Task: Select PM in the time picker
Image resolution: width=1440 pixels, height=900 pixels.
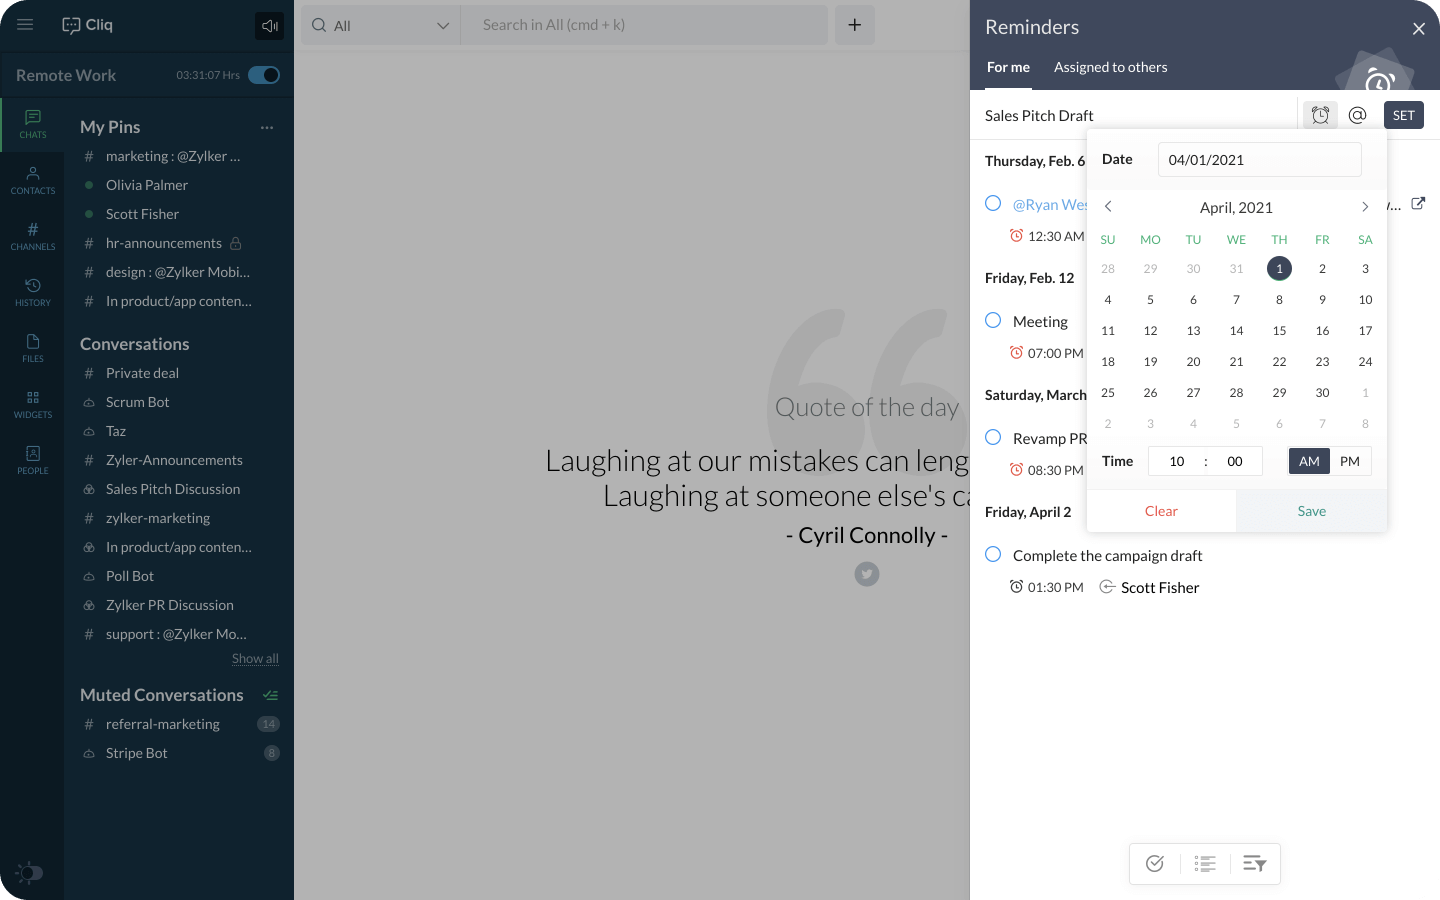Action: (1350, 461)
